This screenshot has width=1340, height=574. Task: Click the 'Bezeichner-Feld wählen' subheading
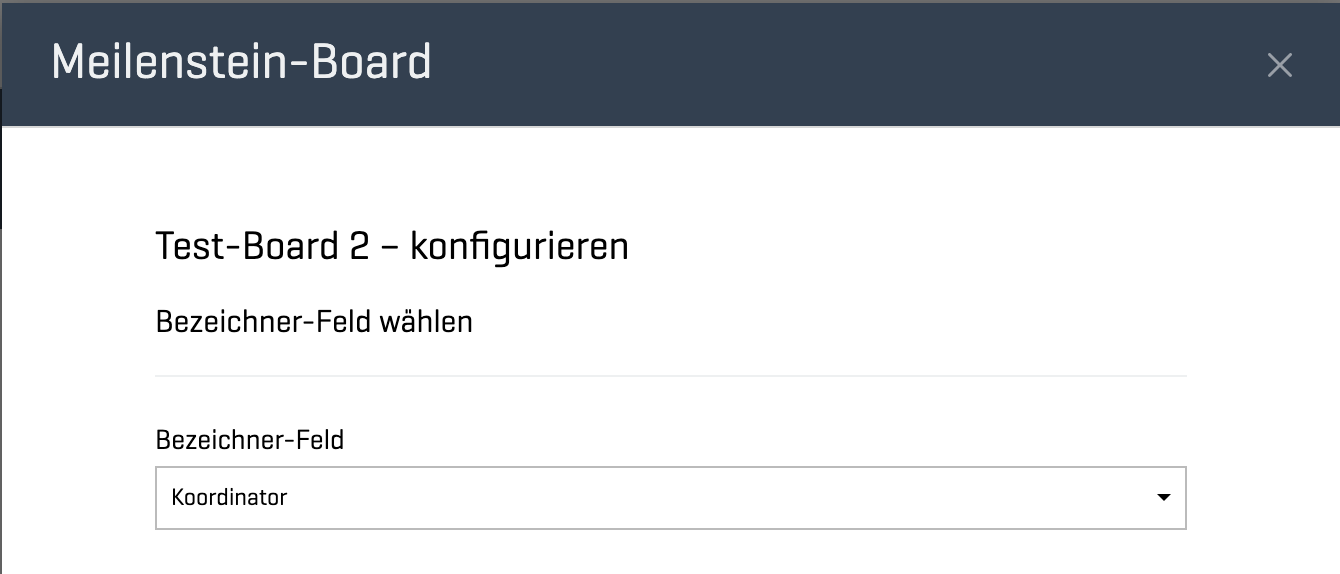[x=314, y=323]
